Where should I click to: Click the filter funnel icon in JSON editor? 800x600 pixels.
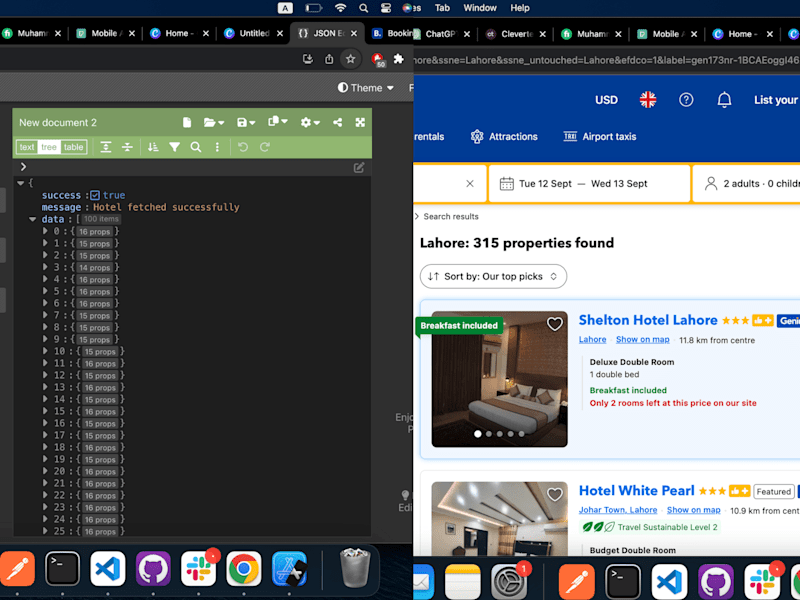174,147
